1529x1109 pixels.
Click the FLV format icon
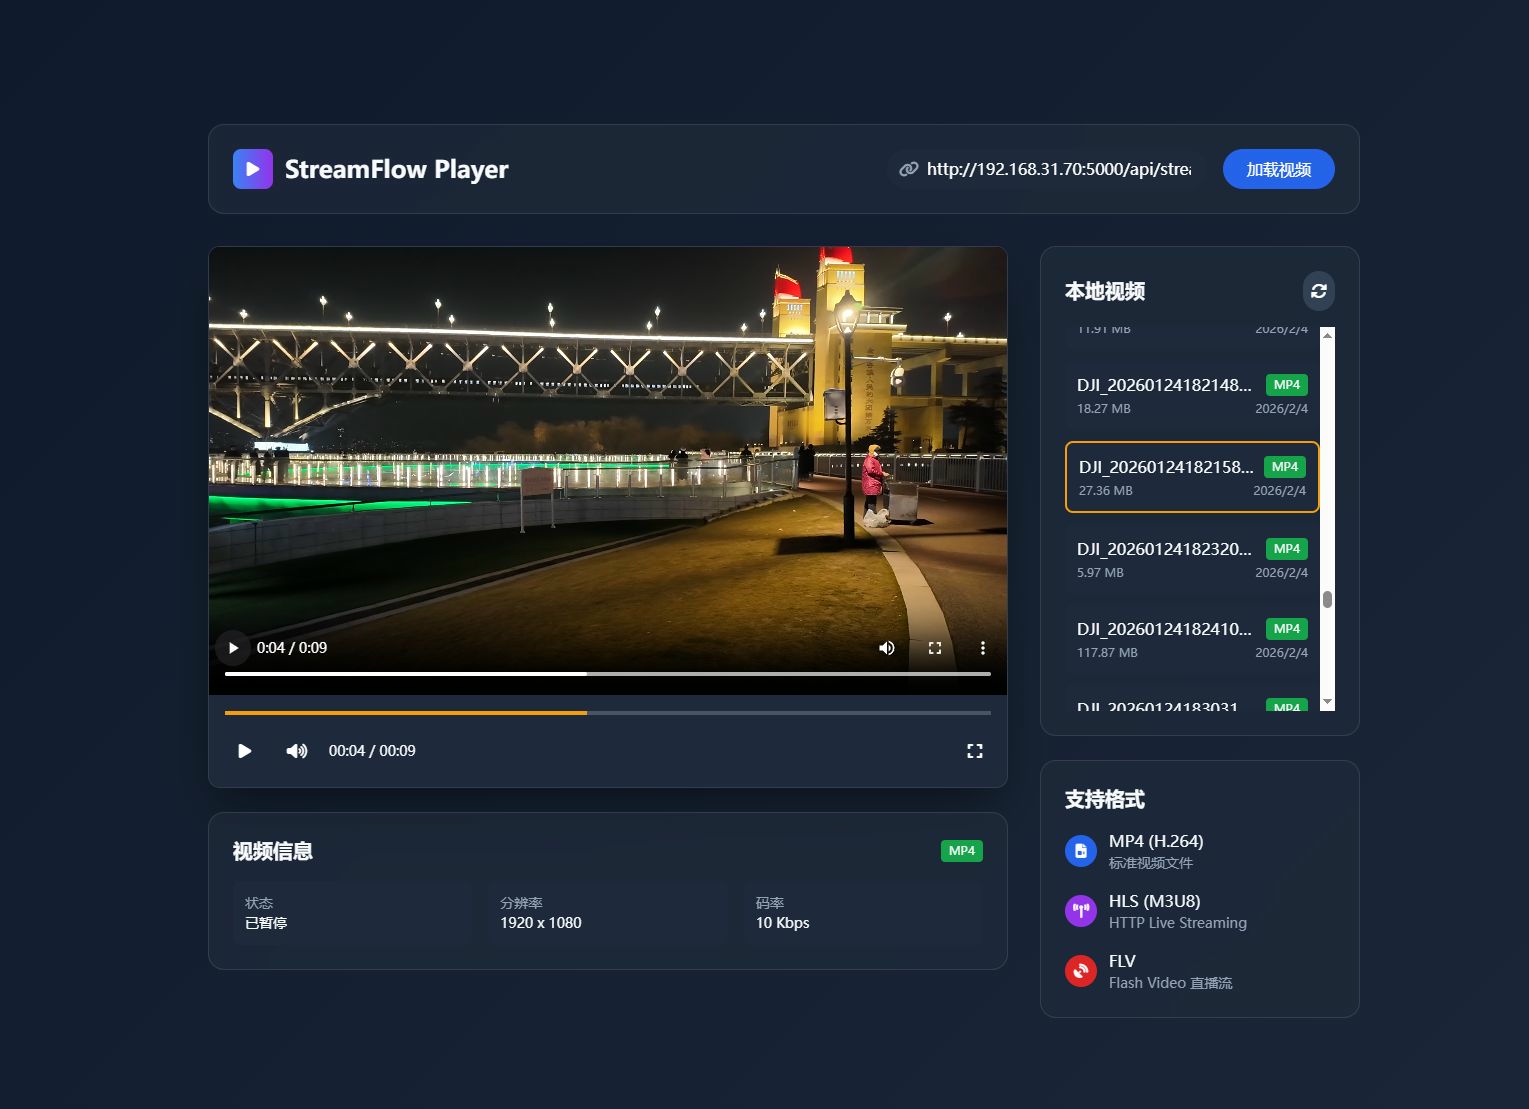(x=1081, y=971)
